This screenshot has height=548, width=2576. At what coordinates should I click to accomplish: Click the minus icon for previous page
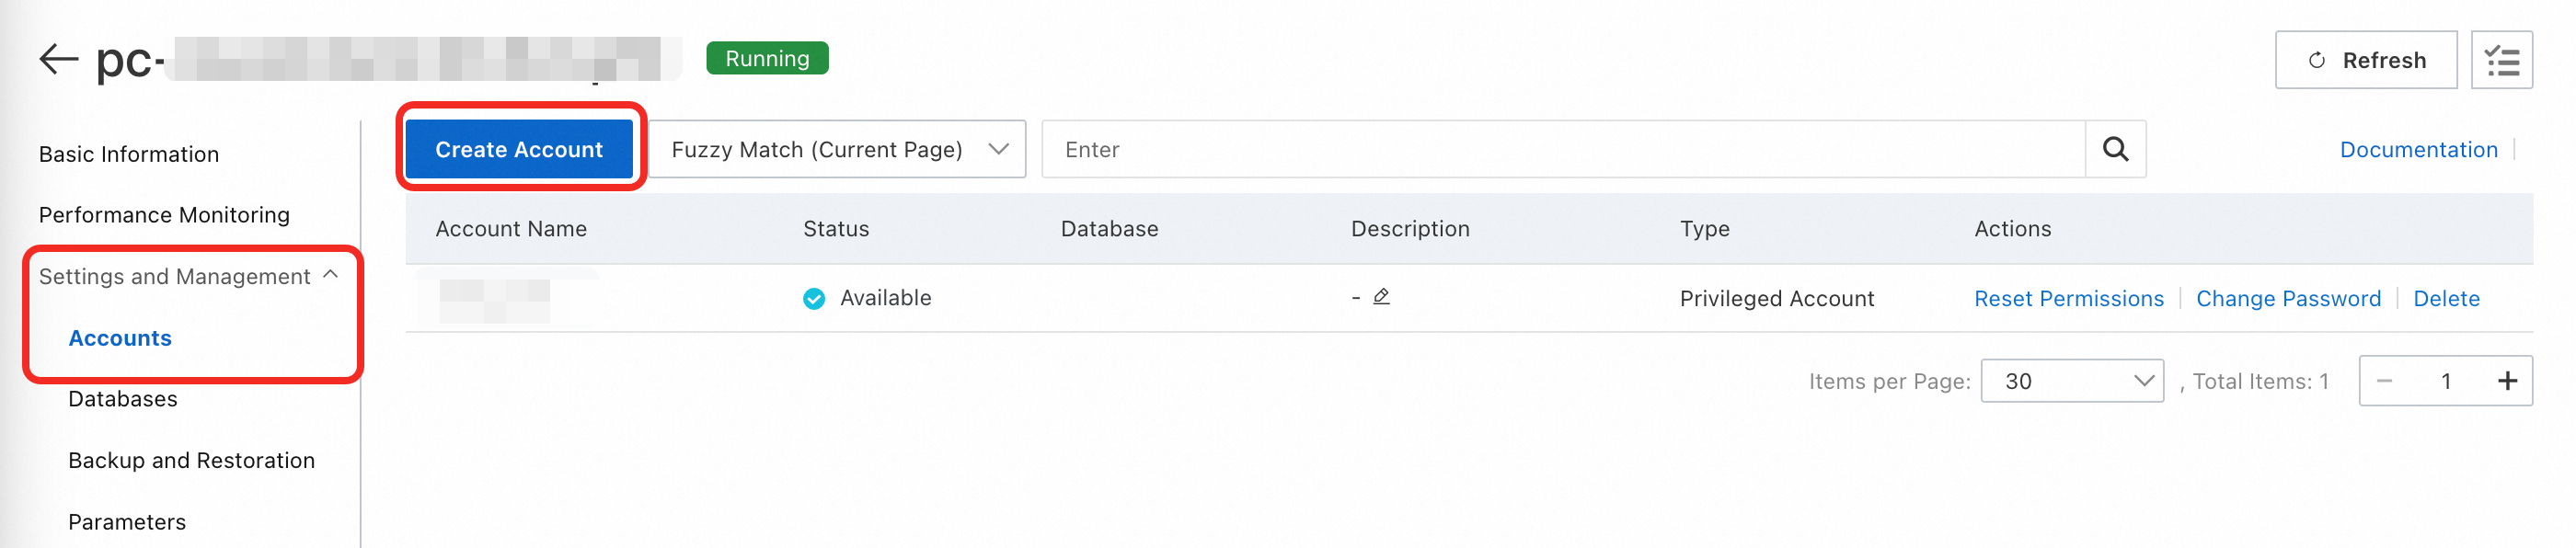coord(2384,381)
